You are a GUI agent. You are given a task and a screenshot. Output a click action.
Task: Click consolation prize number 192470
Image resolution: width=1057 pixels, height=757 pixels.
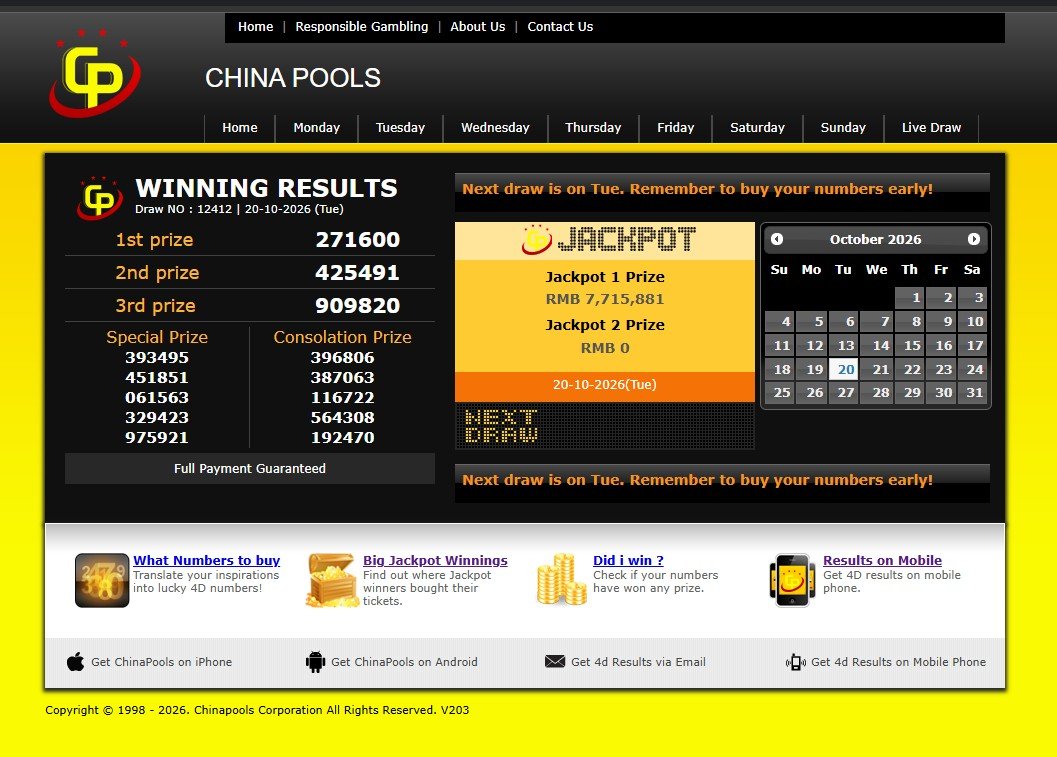tap(342, 438)
